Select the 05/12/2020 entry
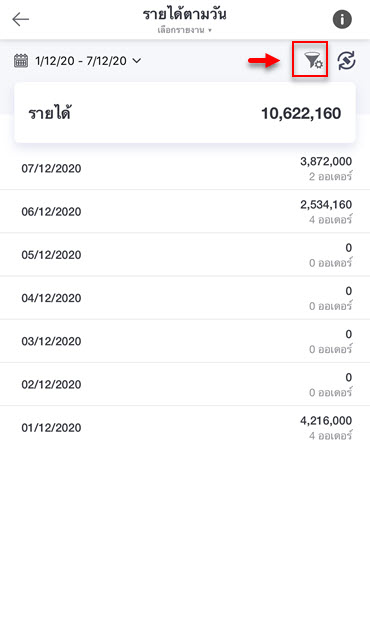This screenshot has height=640, width=370. pos(185,255)
